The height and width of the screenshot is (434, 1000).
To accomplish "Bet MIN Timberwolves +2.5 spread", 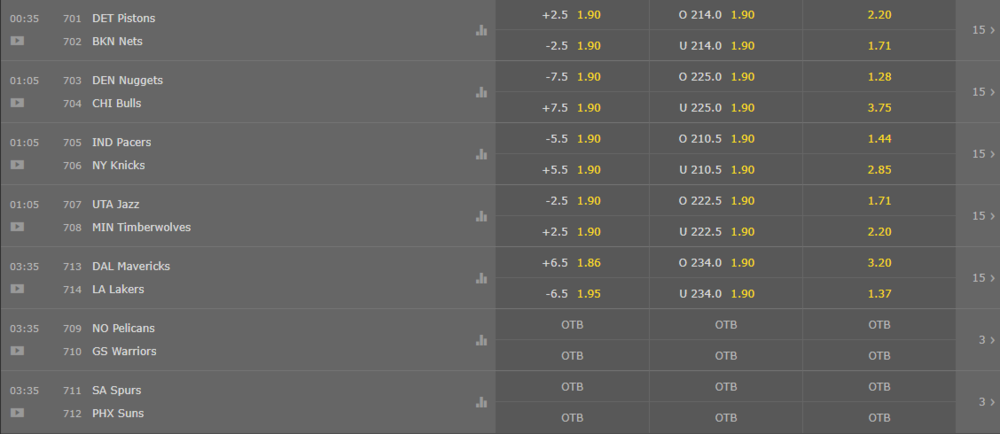I will [x=572, y=231].
